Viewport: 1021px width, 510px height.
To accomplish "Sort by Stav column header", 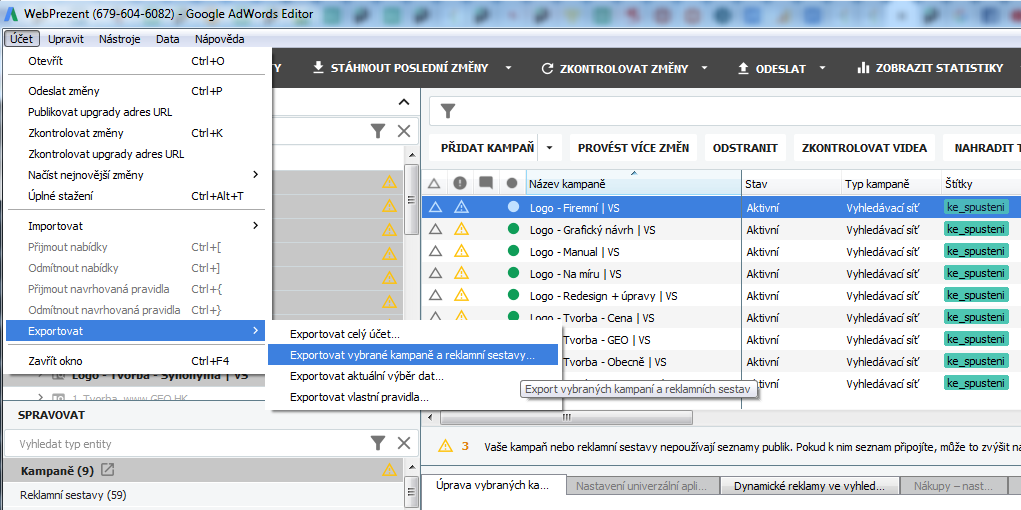I will [x=792, y=185].
